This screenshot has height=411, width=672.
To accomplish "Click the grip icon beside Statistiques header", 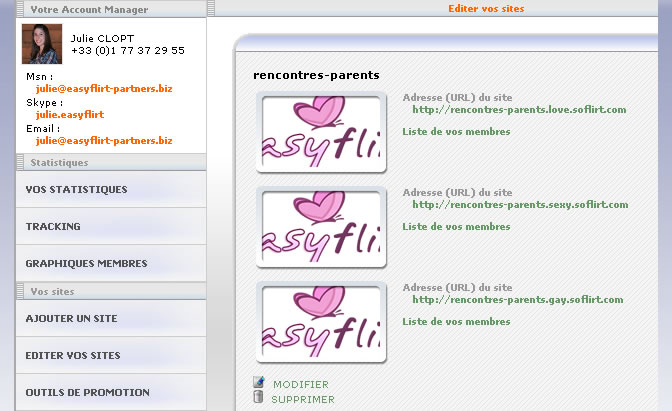I will pos(20,162).
